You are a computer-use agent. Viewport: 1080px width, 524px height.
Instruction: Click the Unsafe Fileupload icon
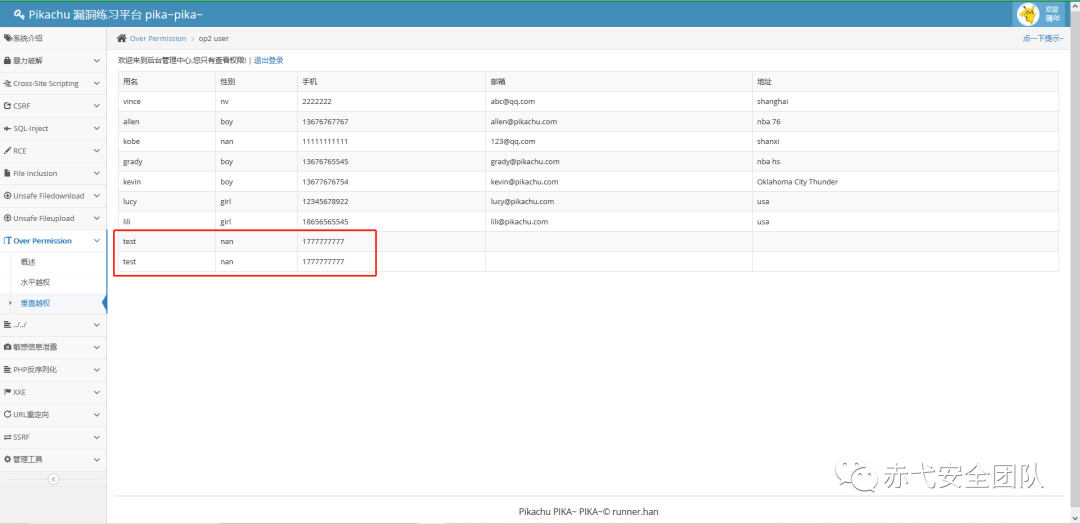coord(8,218)
